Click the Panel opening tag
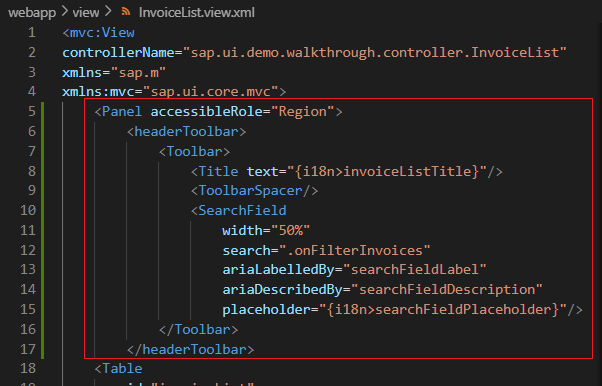602x386 pixels. tap(118, 111)
